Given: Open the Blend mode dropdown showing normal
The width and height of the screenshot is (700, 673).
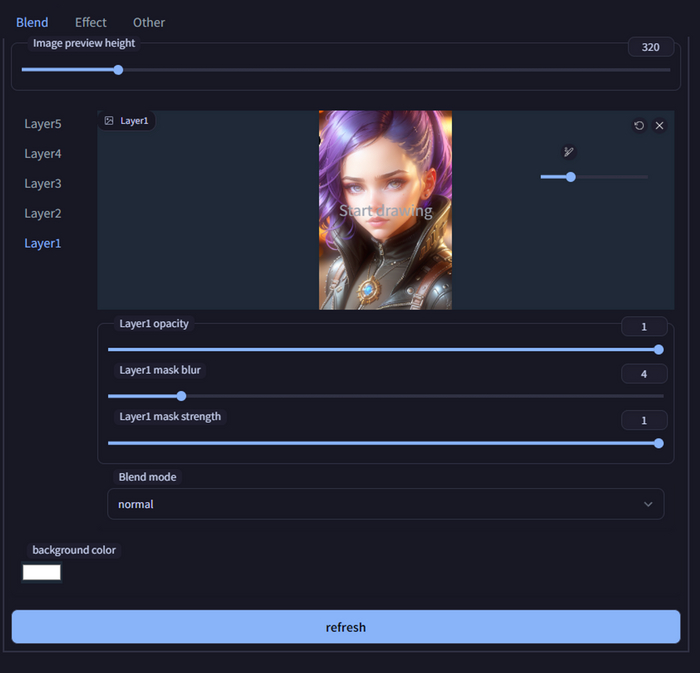Looking at the screenshot, I should click(386, 504).
